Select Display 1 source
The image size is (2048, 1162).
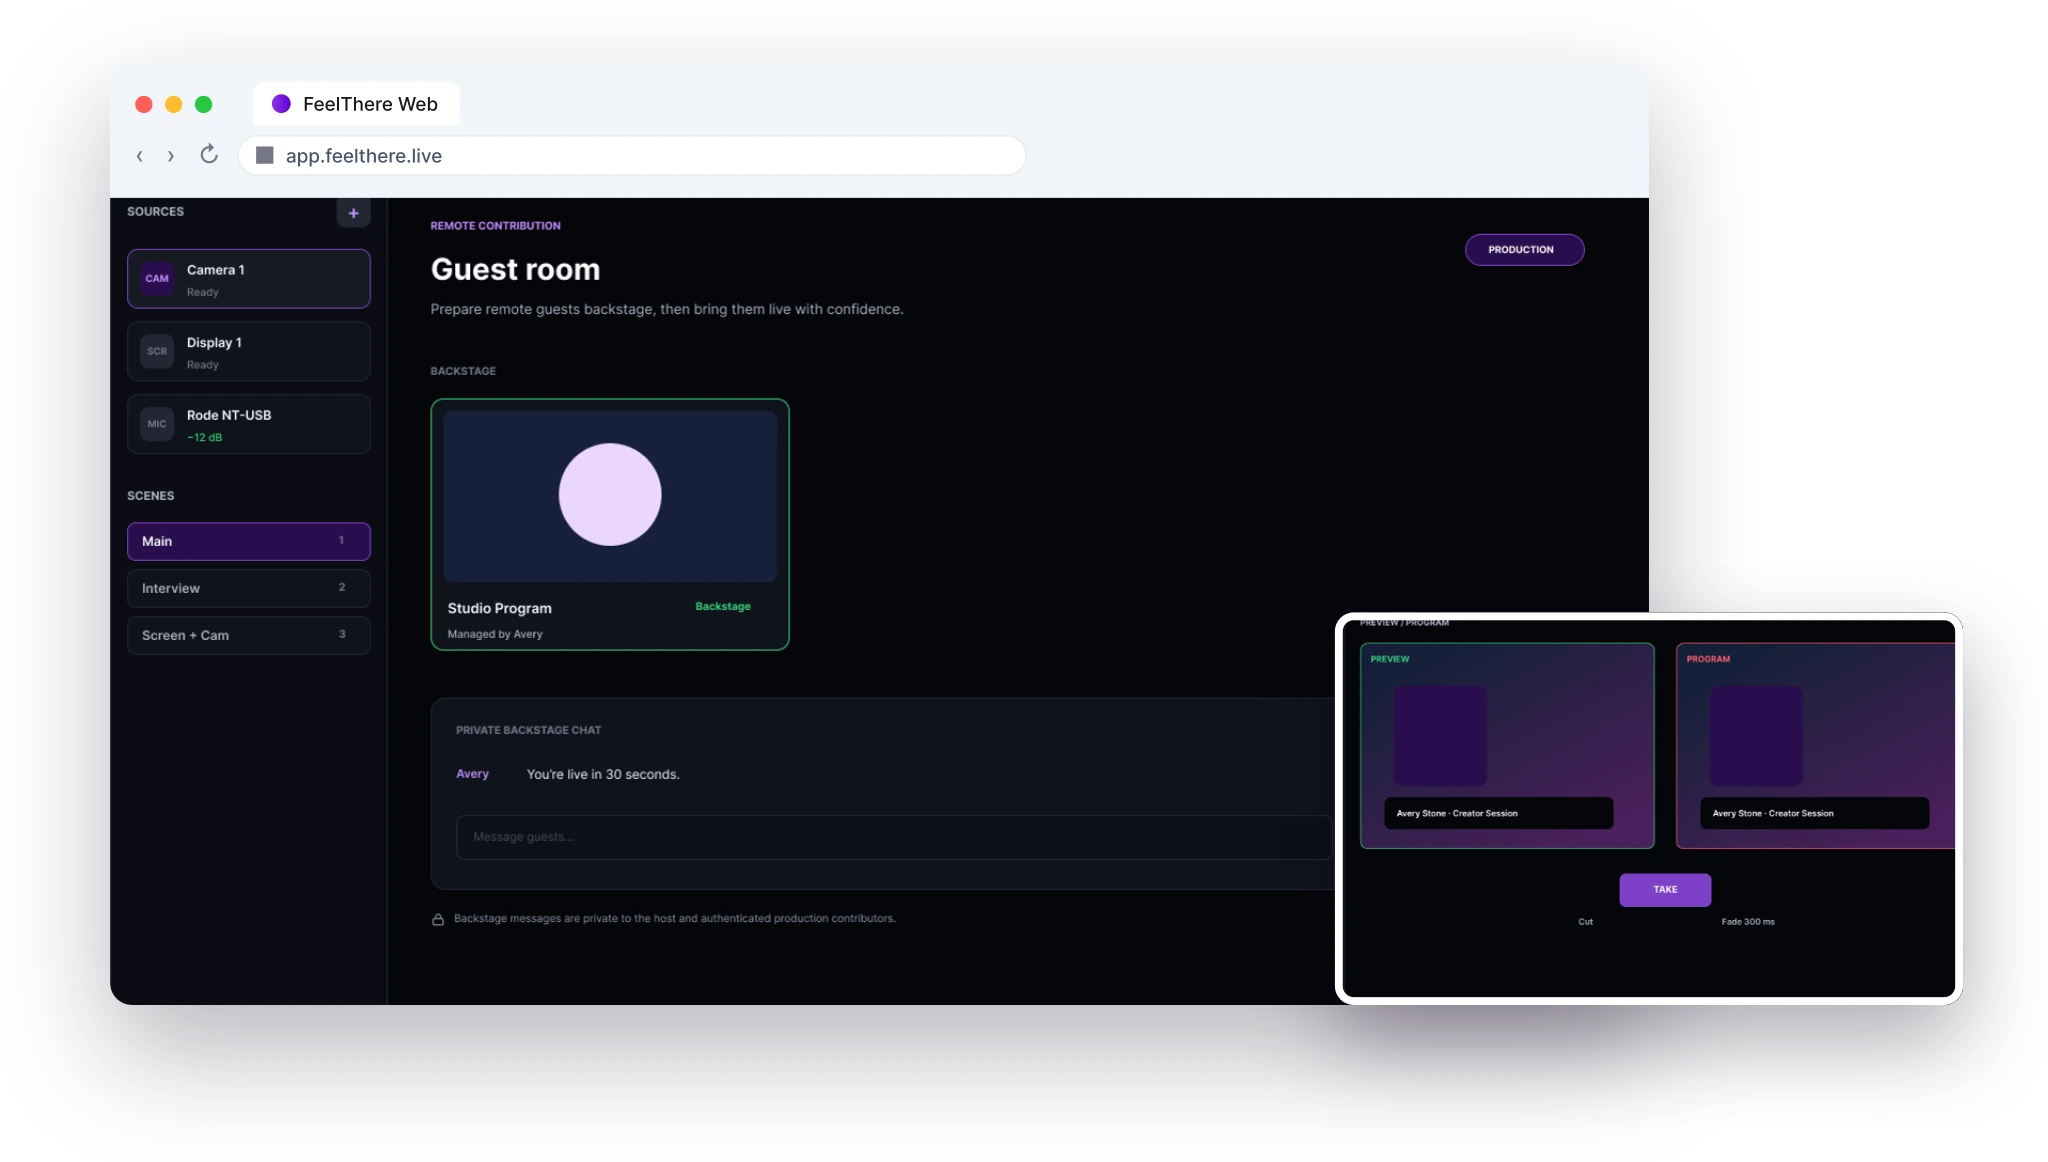[x=249, y=351]
